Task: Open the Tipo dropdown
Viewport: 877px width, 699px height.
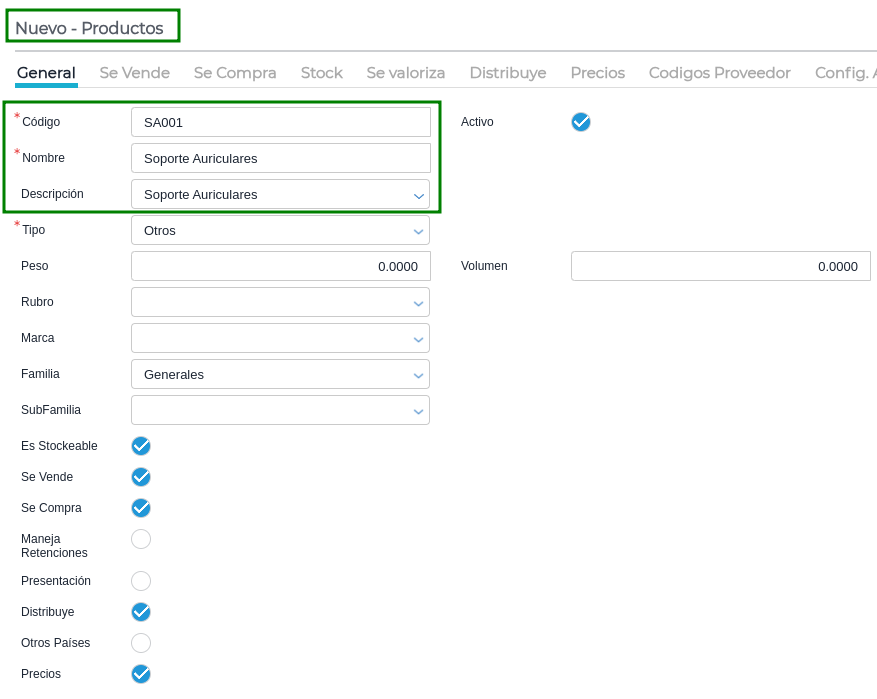Action: (280, 230)
